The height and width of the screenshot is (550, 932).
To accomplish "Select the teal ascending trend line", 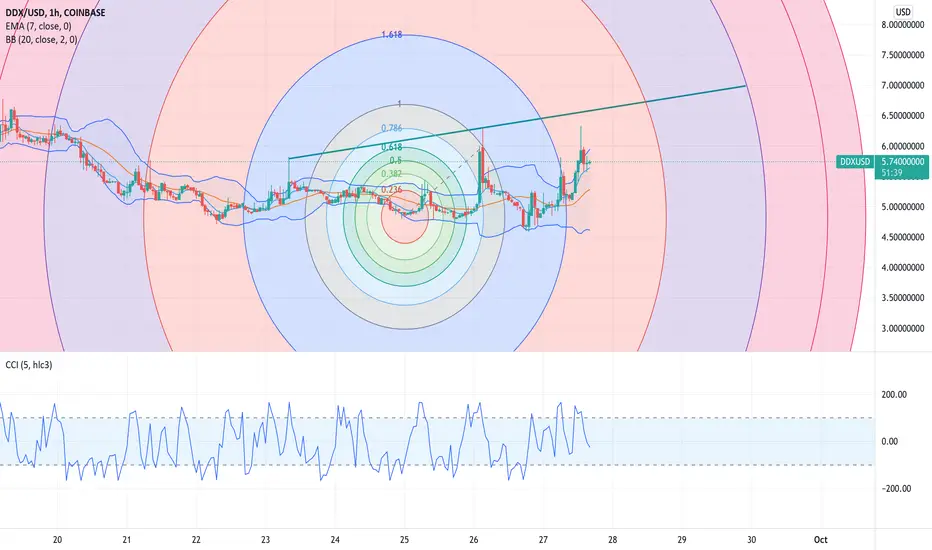I will pyautogui.click(x=517, y=122).
